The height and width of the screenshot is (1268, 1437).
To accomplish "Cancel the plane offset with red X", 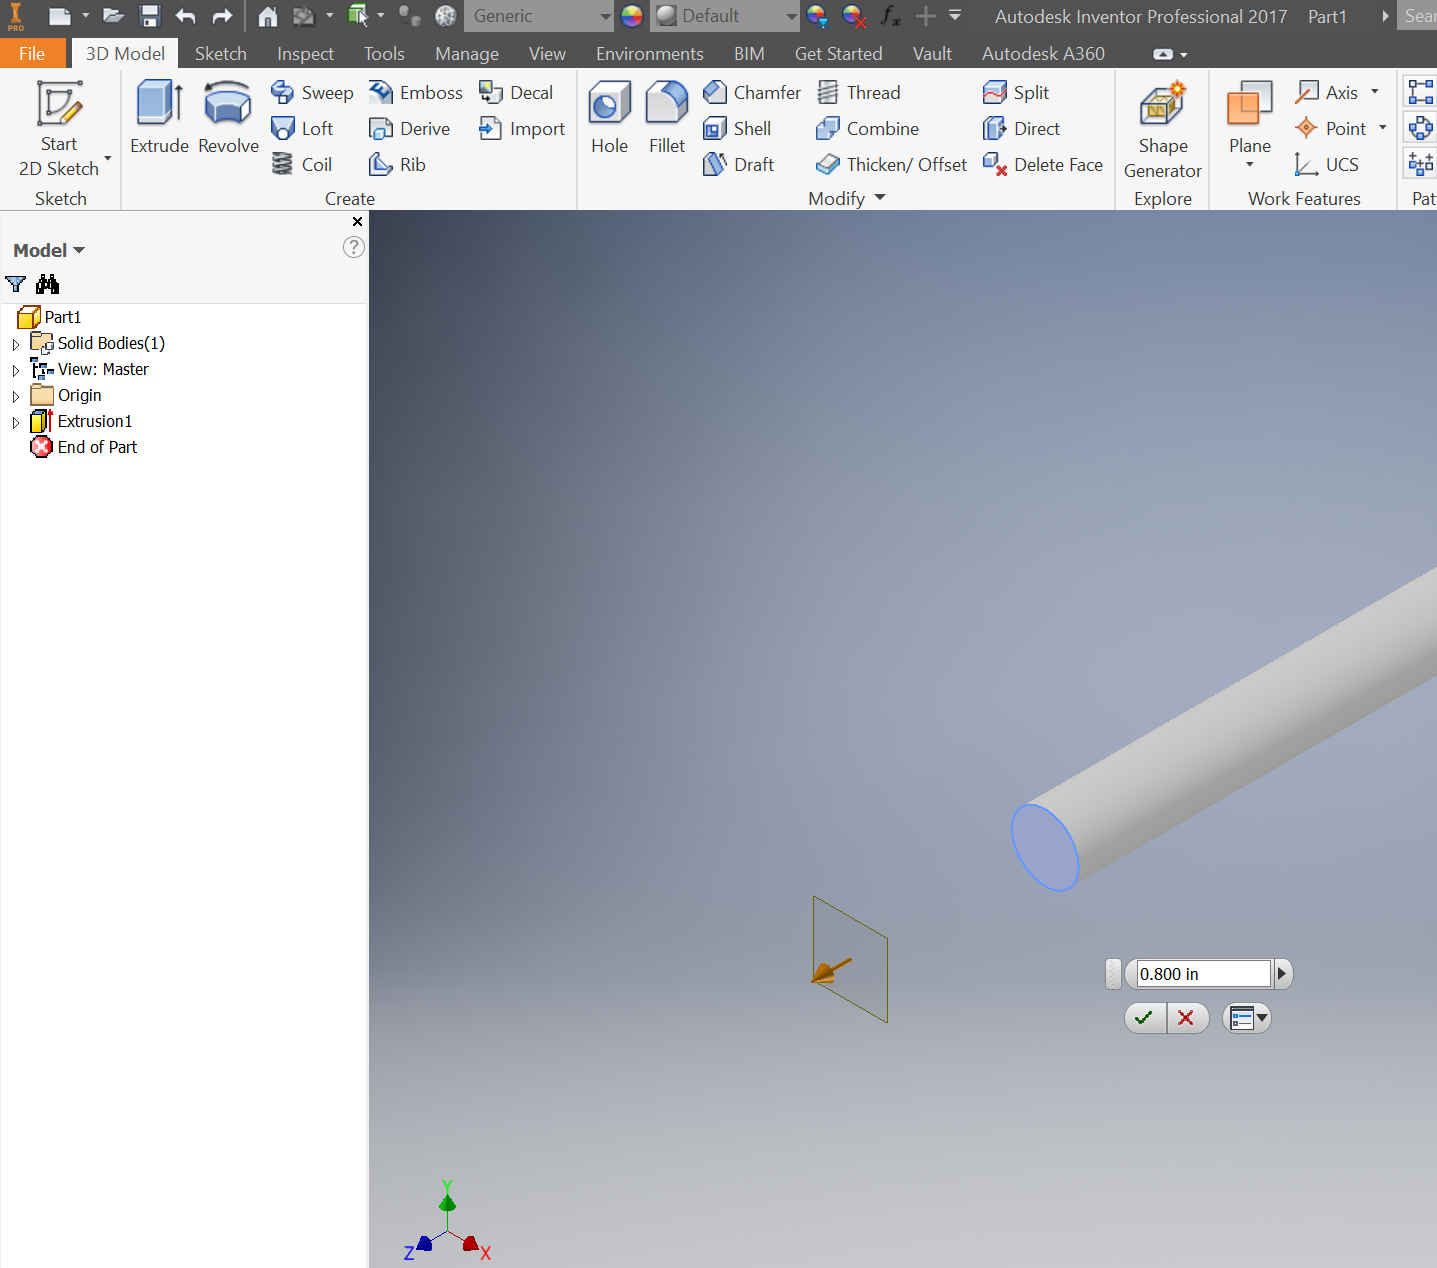I will click(x=1187, y=1018).
